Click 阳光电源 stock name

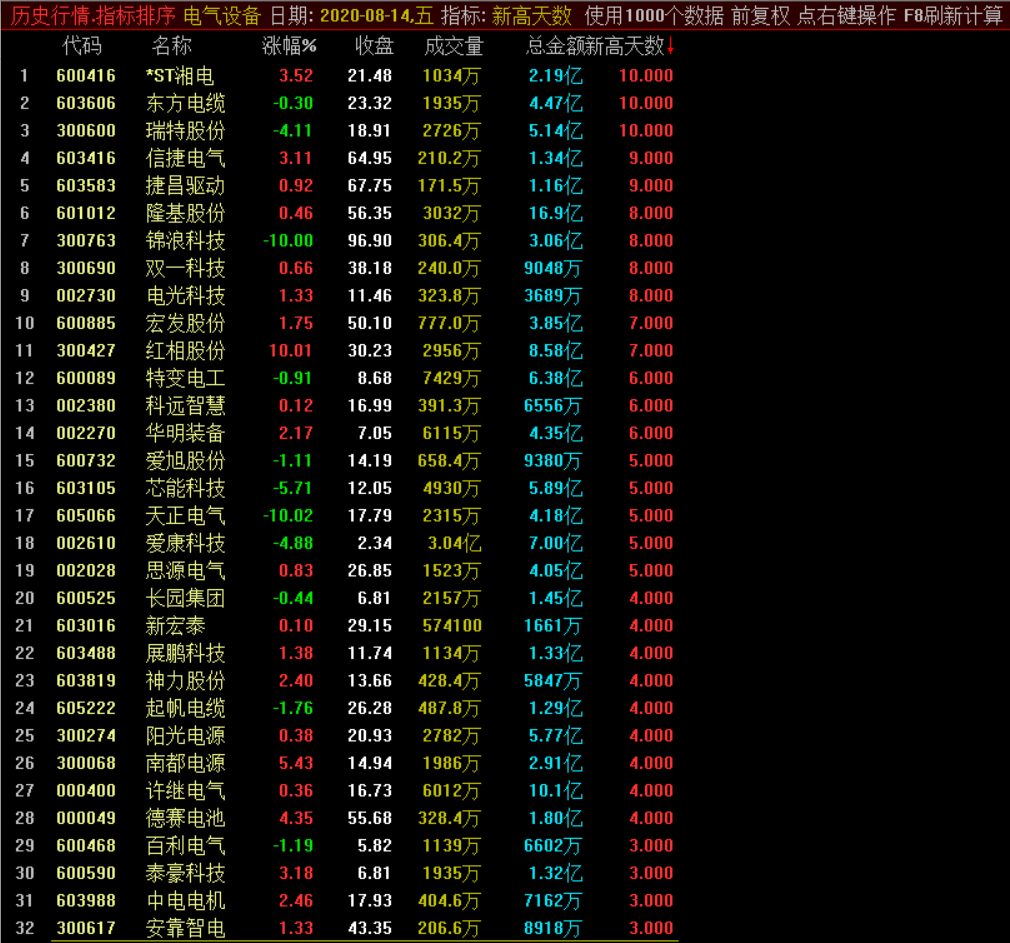pos(186,736)
